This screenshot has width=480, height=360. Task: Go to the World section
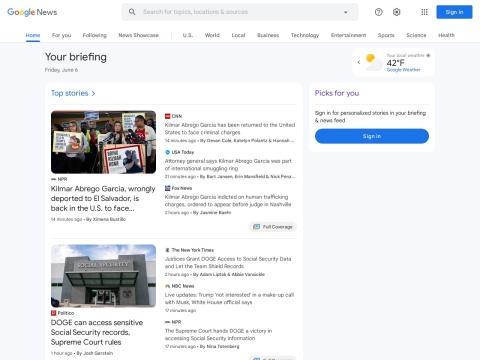tap(212, 35)
